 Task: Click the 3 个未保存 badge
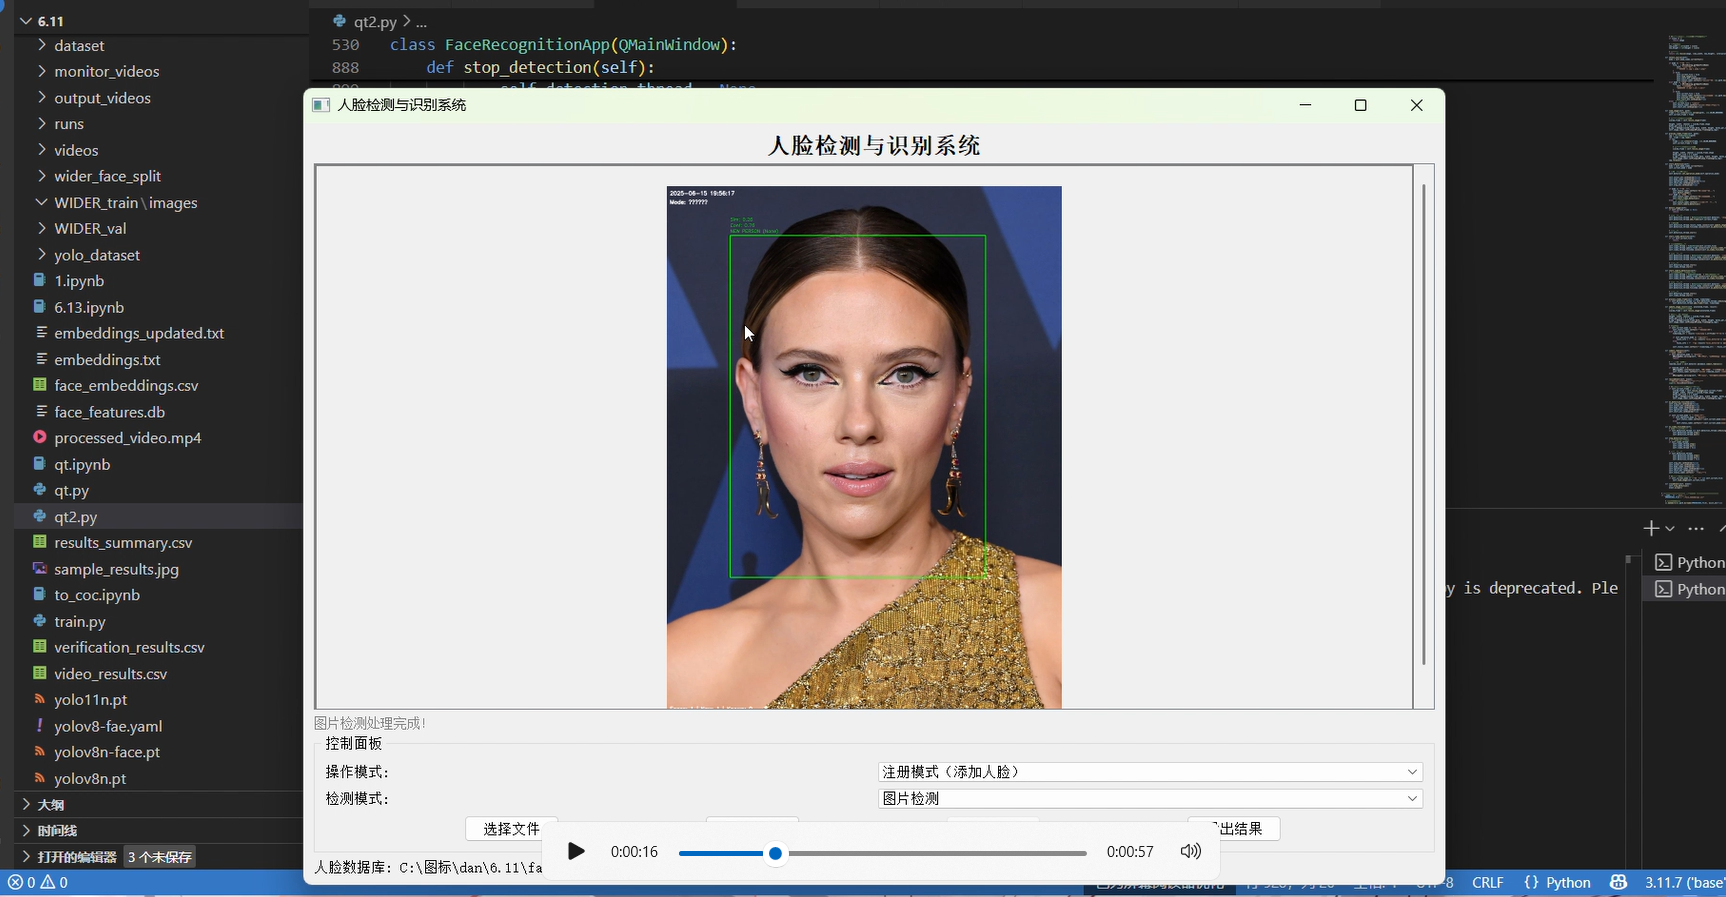160,857
